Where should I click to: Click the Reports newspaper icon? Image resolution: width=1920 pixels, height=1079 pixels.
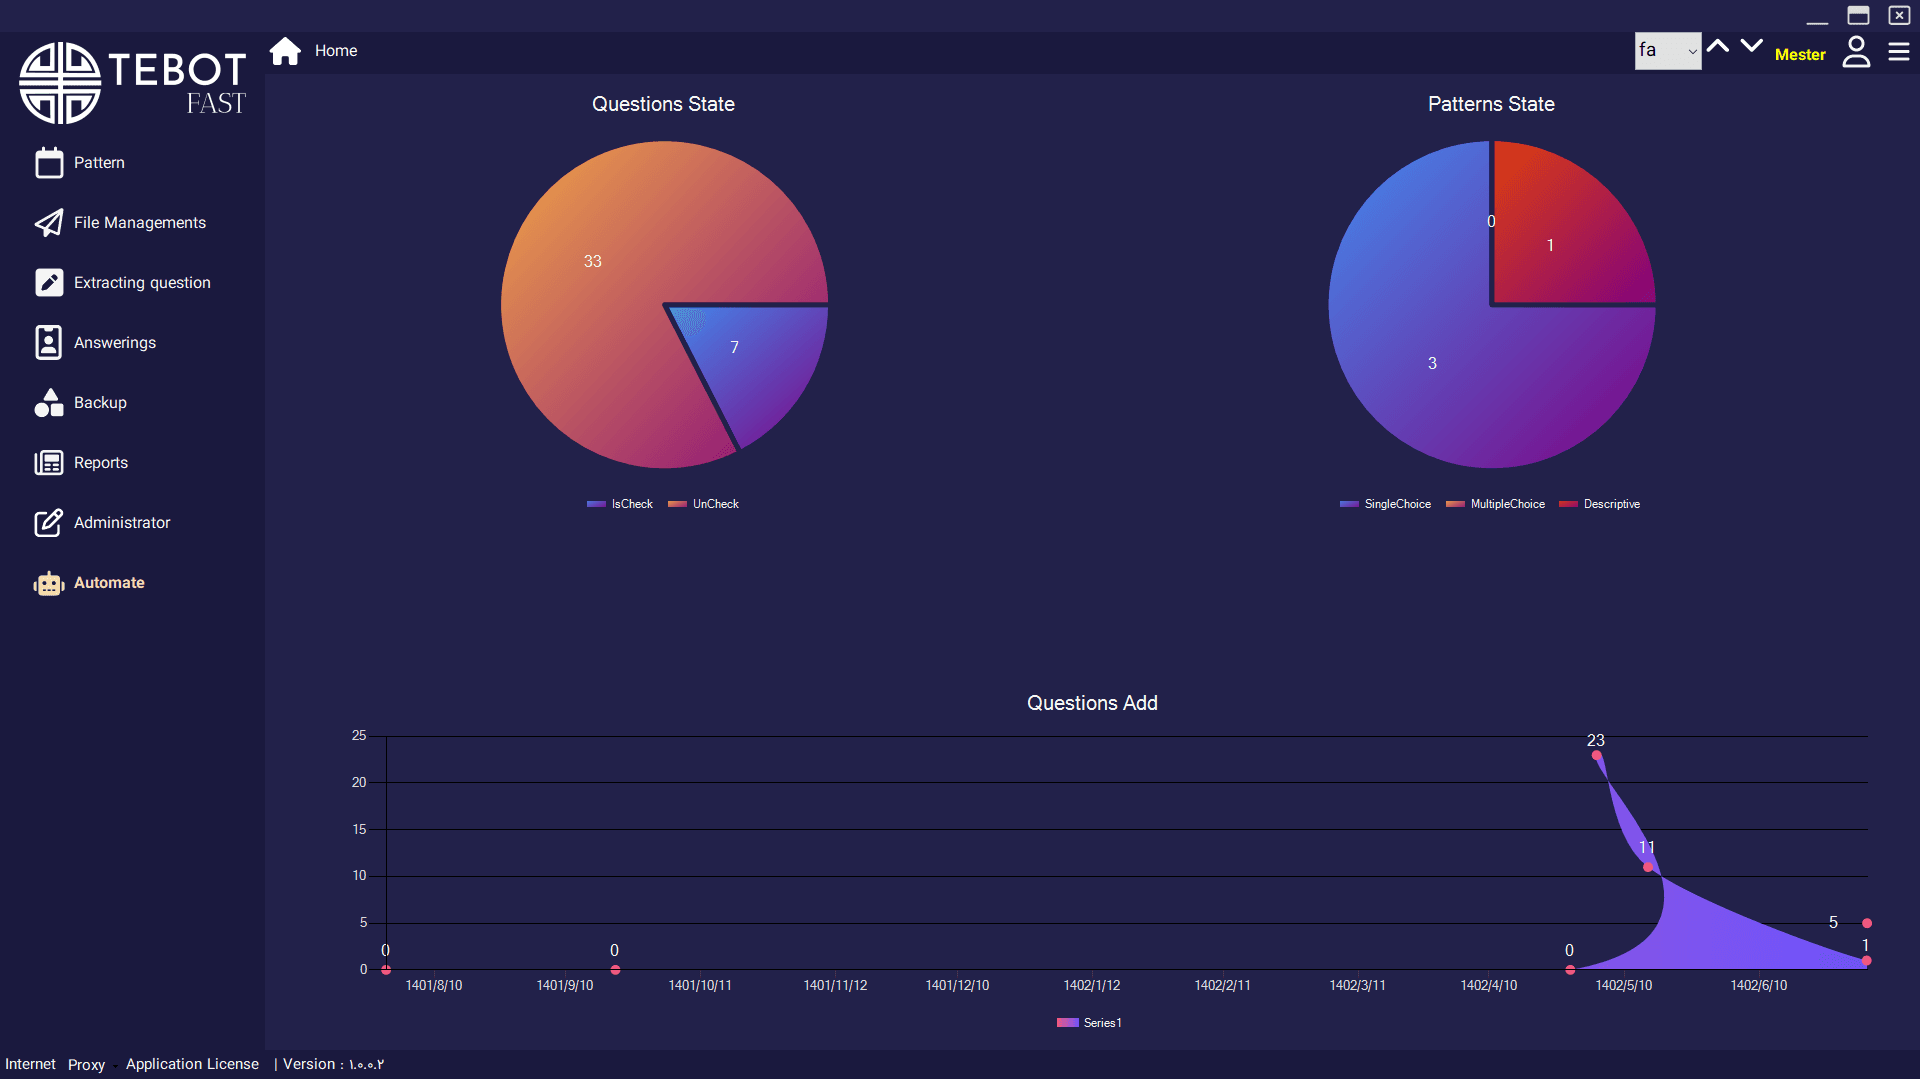click(49, 463)
